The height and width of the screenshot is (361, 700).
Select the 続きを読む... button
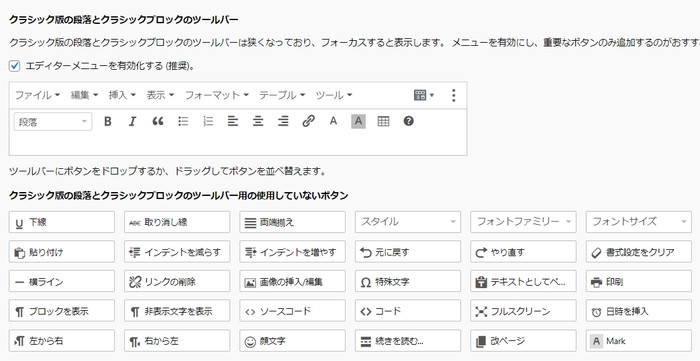[x=408, y=341]
